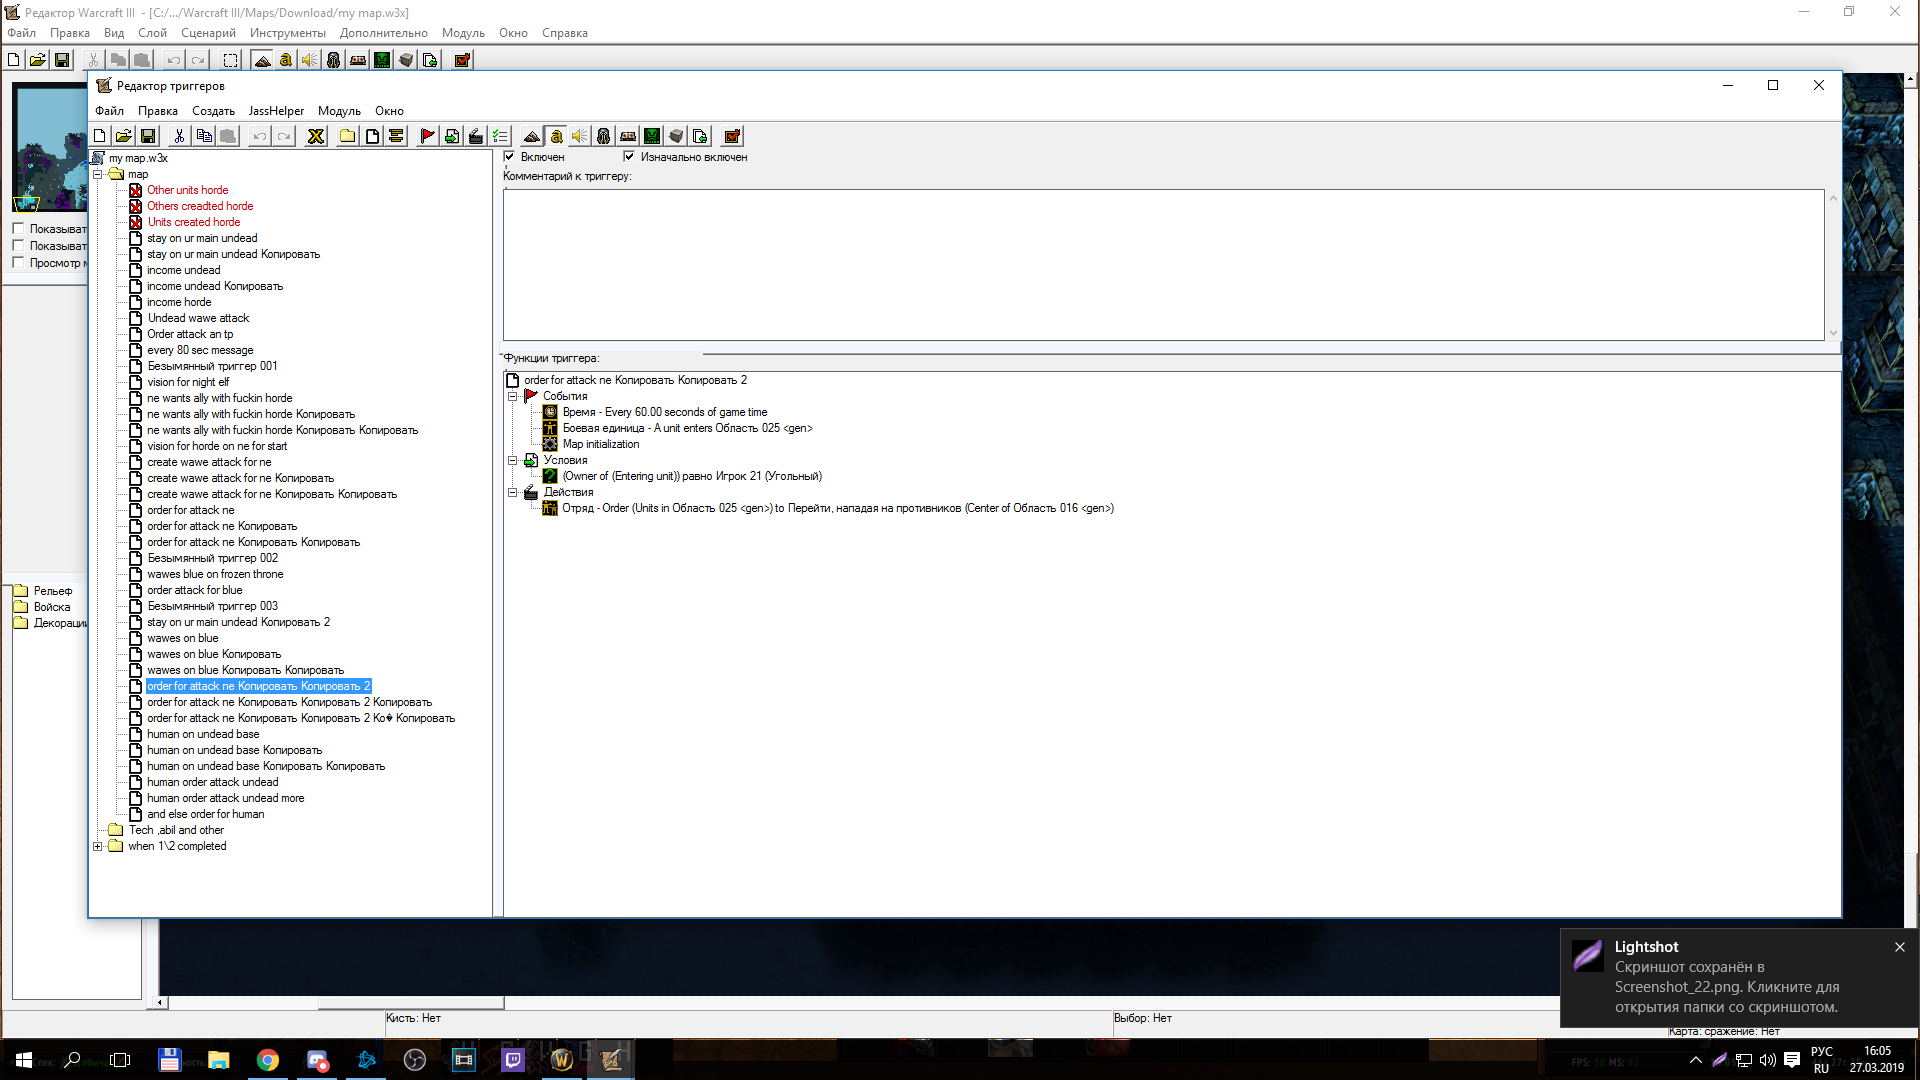Viewport: 1920px width, 1080px height.
Task: Uncheck the 'Включен' checkbox
Action: point(510,157)
